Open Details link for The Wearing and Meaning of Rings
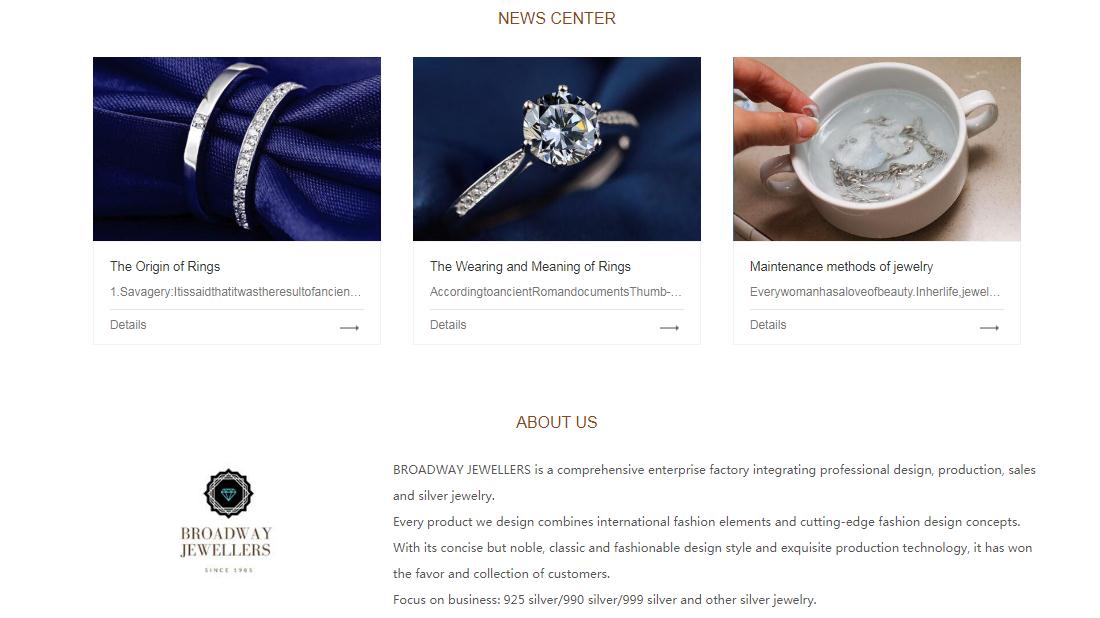 click(448, 325)
